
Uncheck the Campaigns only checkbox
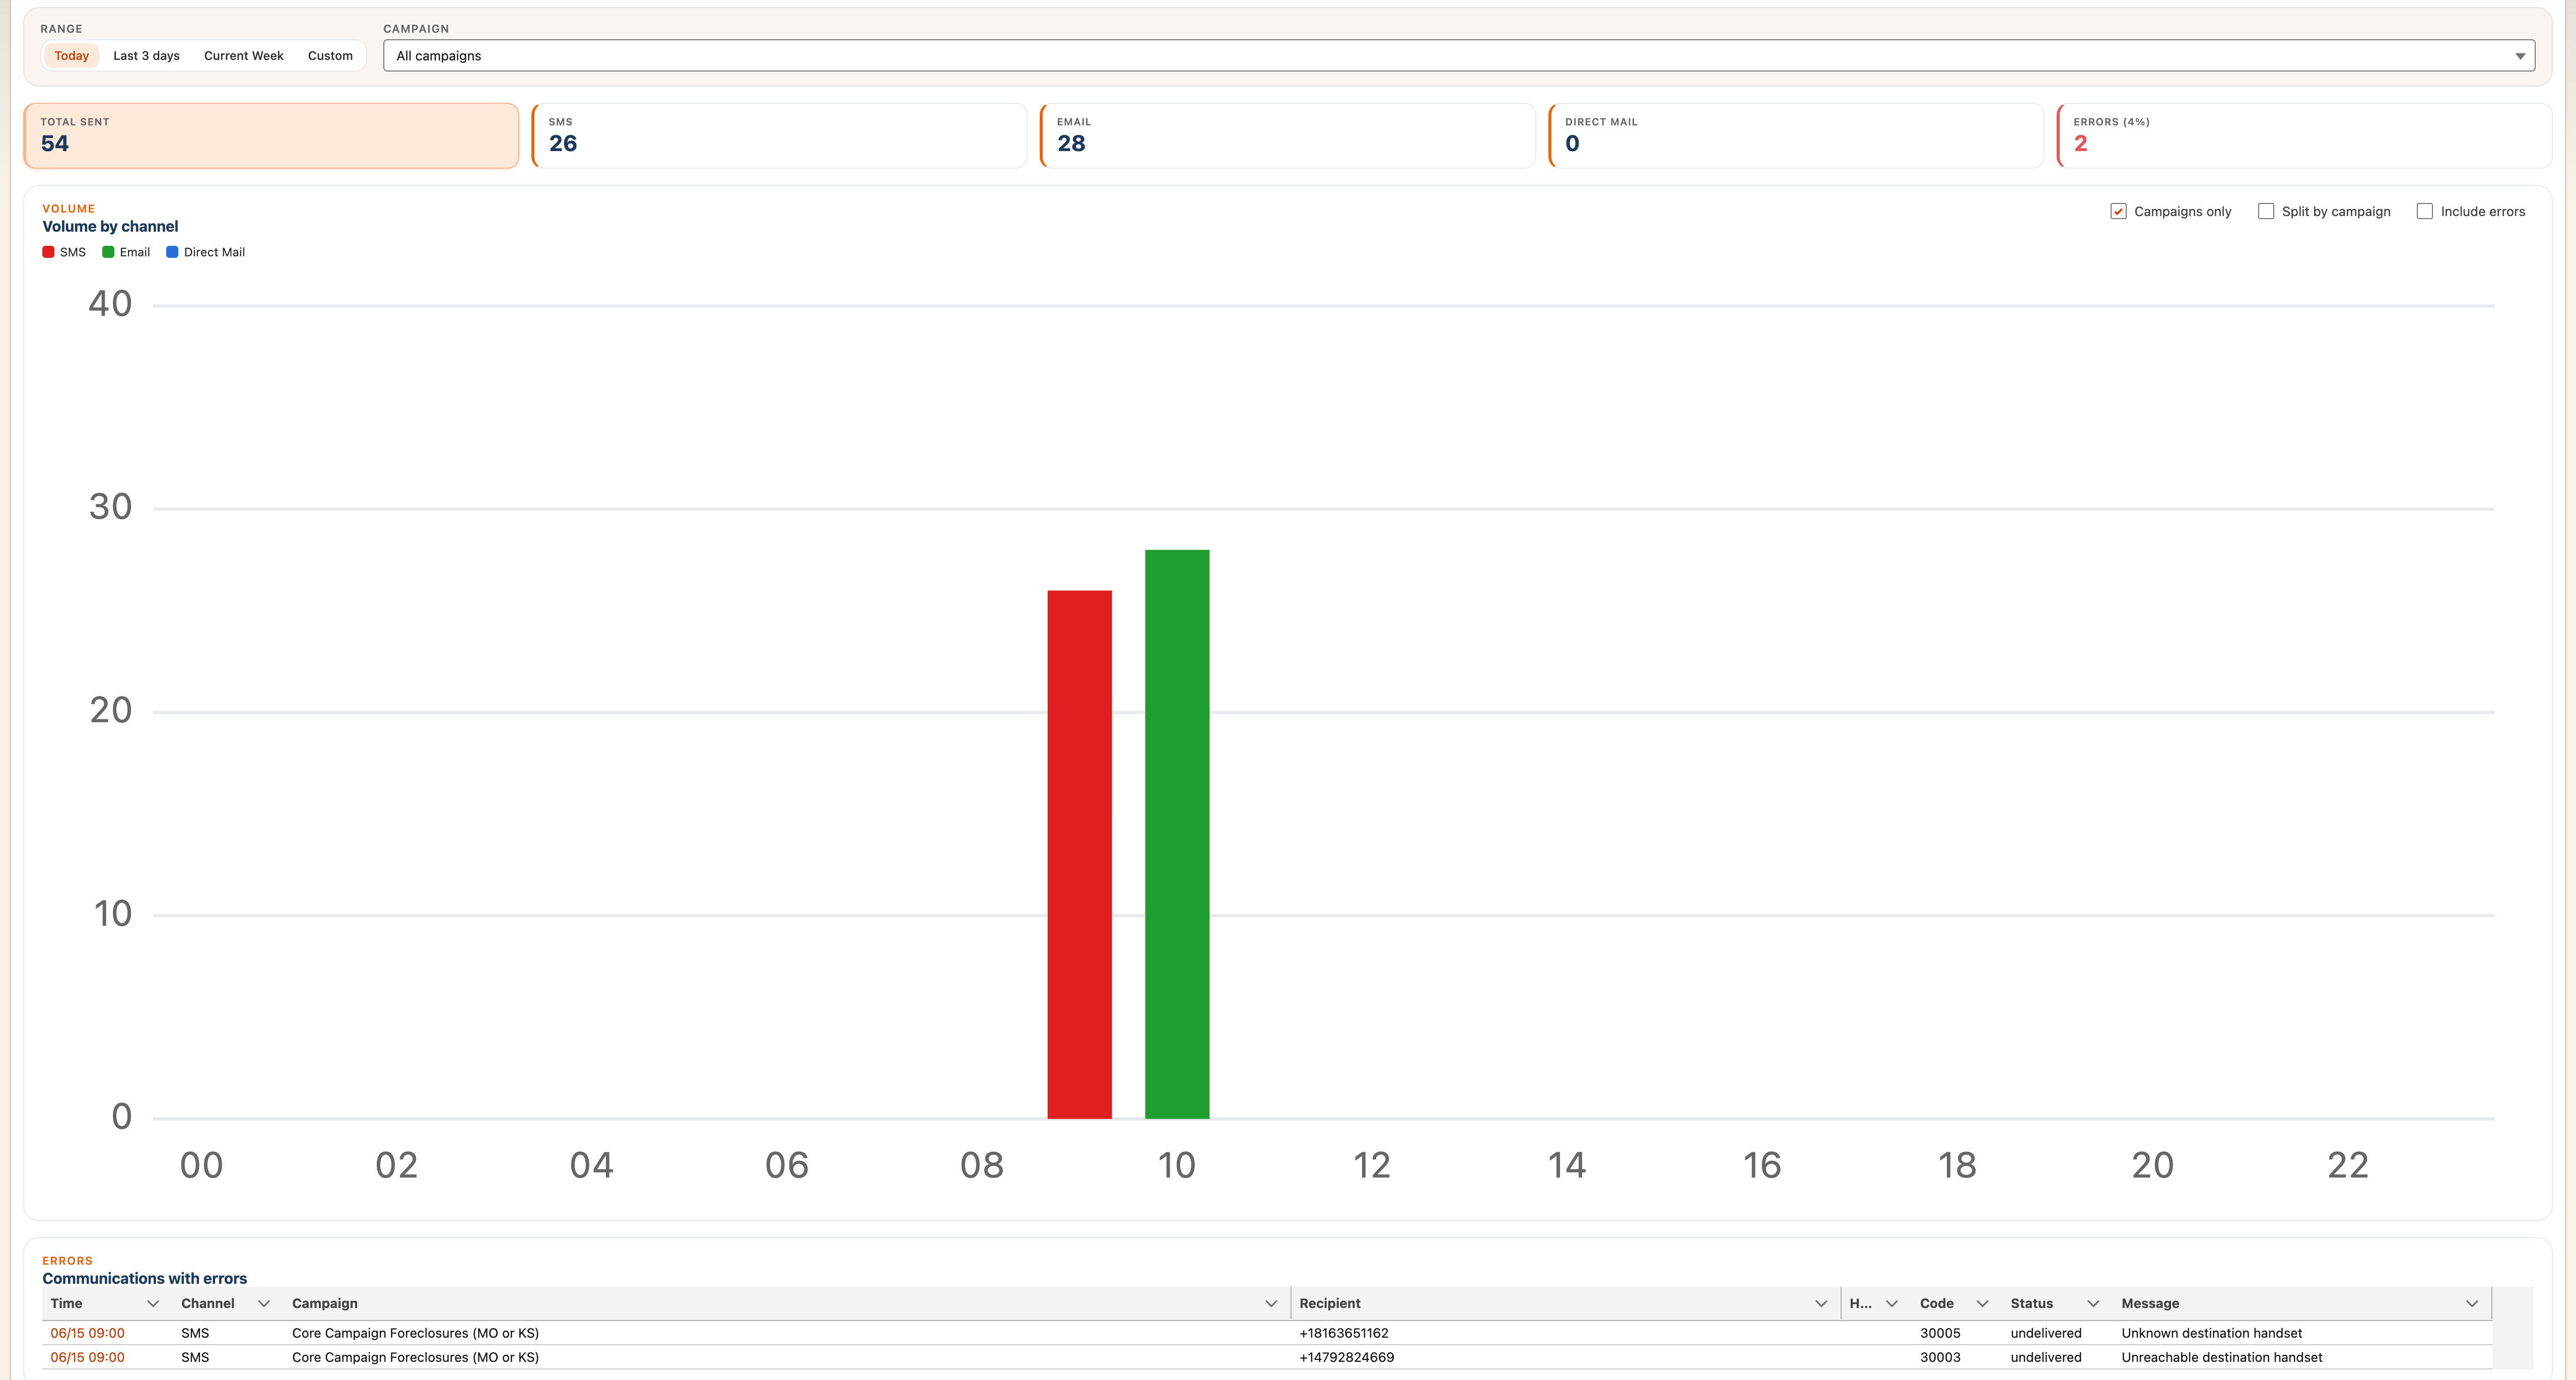(x=2118, y=211)
